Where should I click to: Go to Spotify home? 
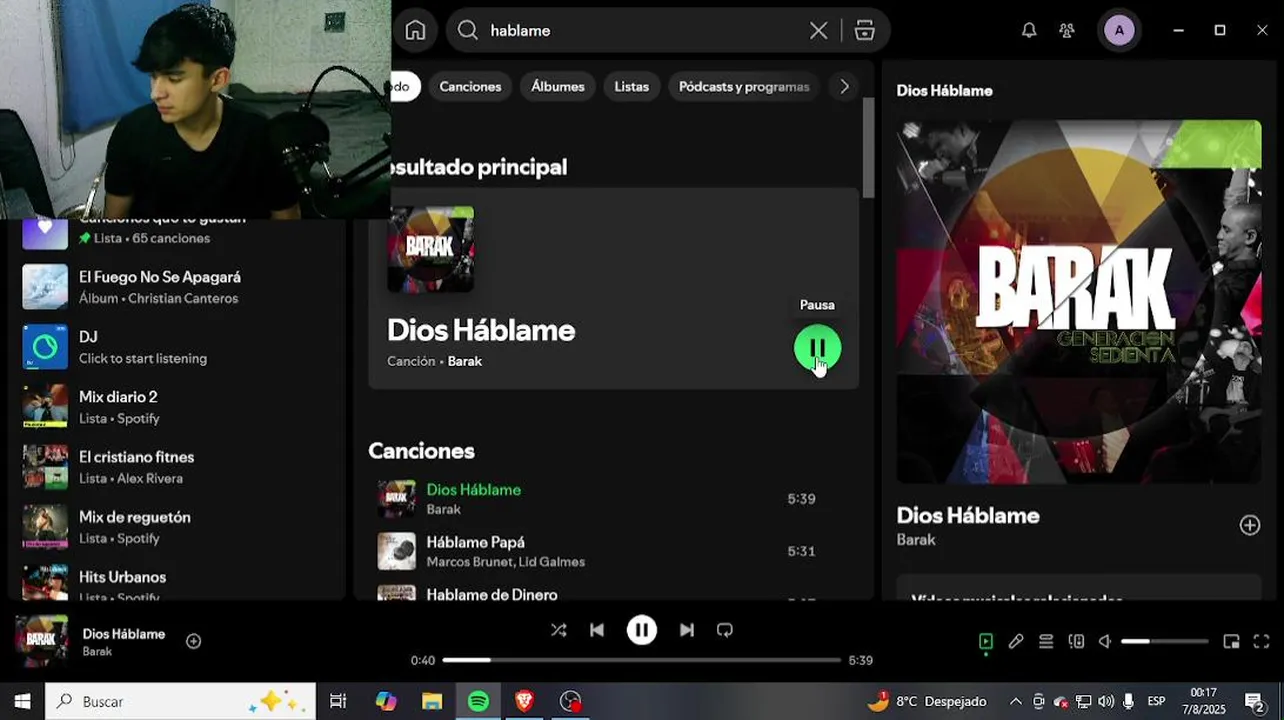(415, 30)
